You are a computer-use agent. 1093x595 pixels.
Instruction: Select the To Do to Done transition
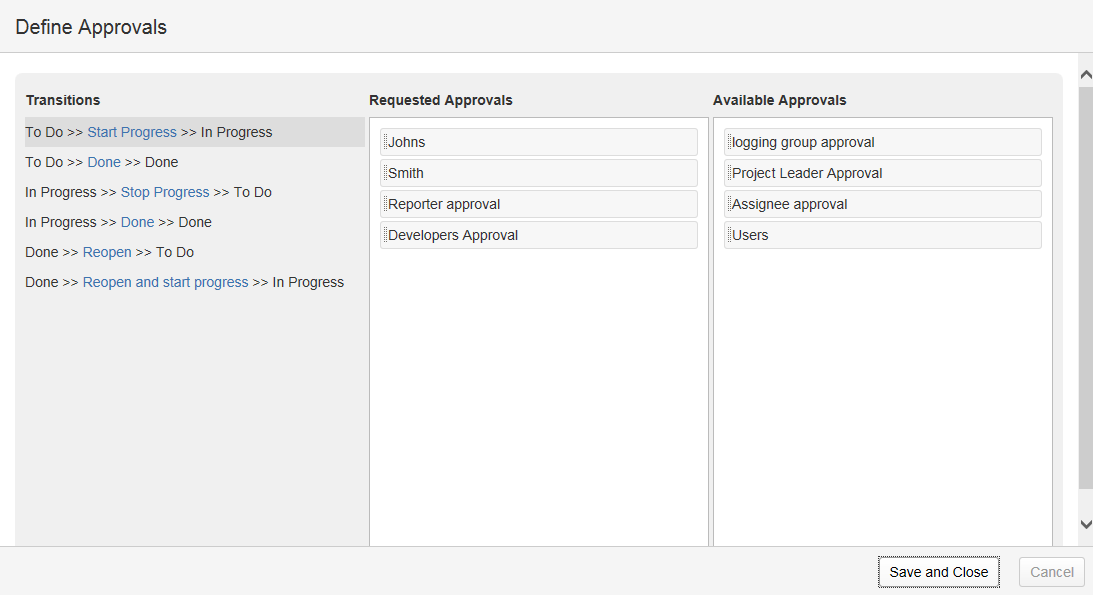click(104, 162)
